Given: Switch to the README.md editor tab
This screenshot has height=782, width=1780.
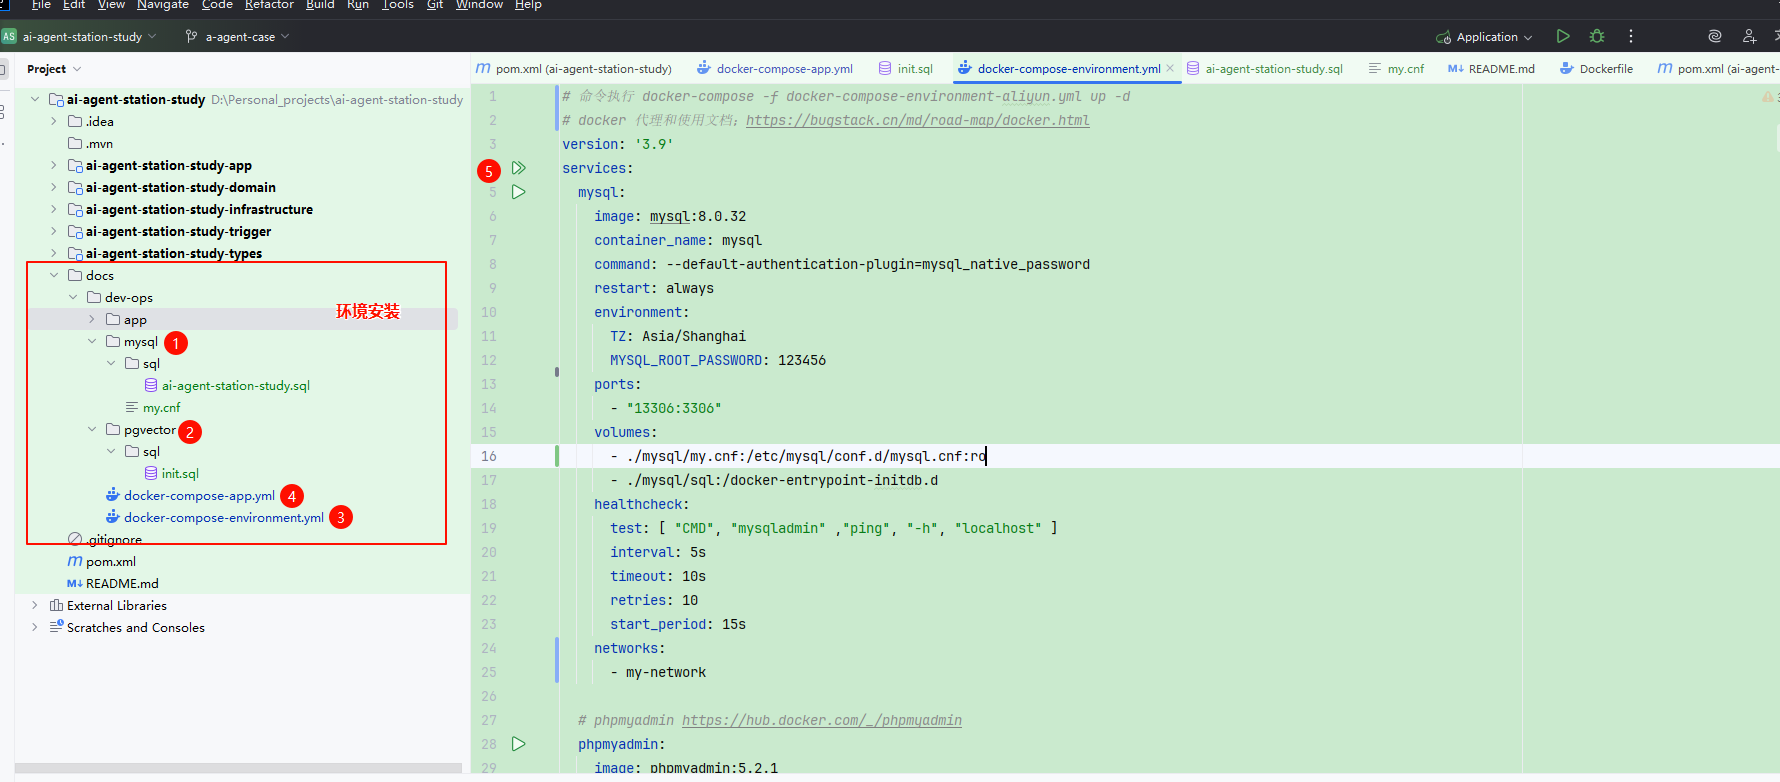Looking at the screenshot, I should pyautogui.click(x=1500, y=69).
